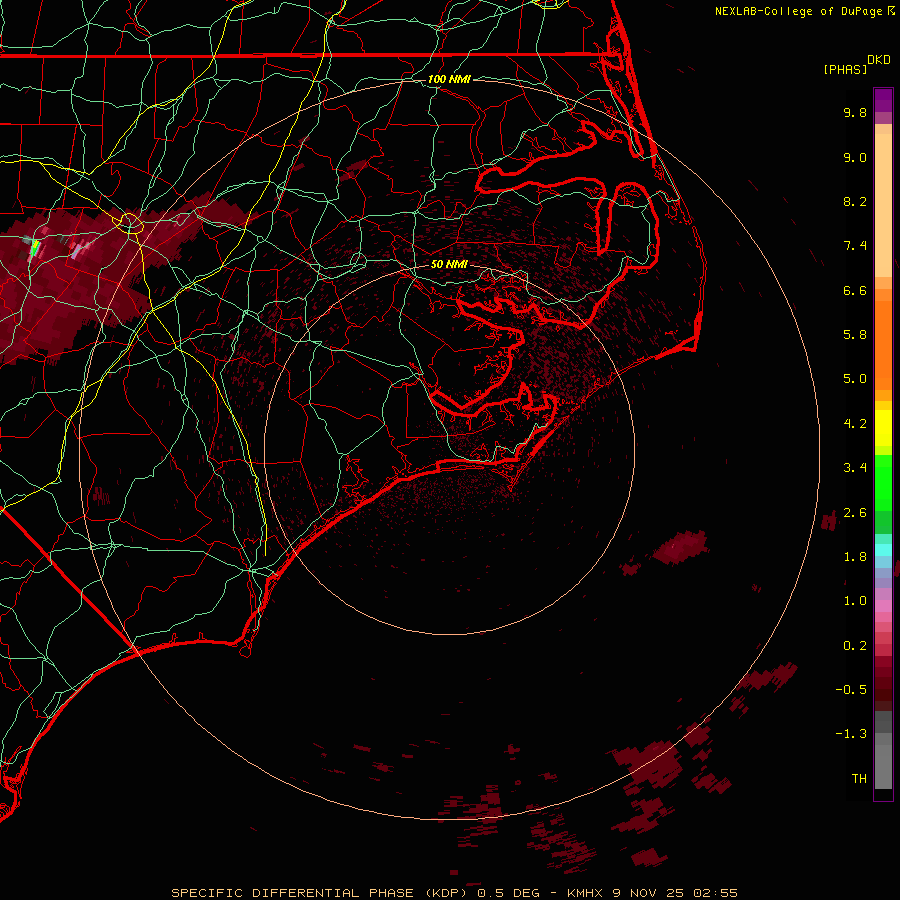Click the 5.0 legend value
Screen dimensions: 900x900
pyautogui.click(x=855, y=379)
